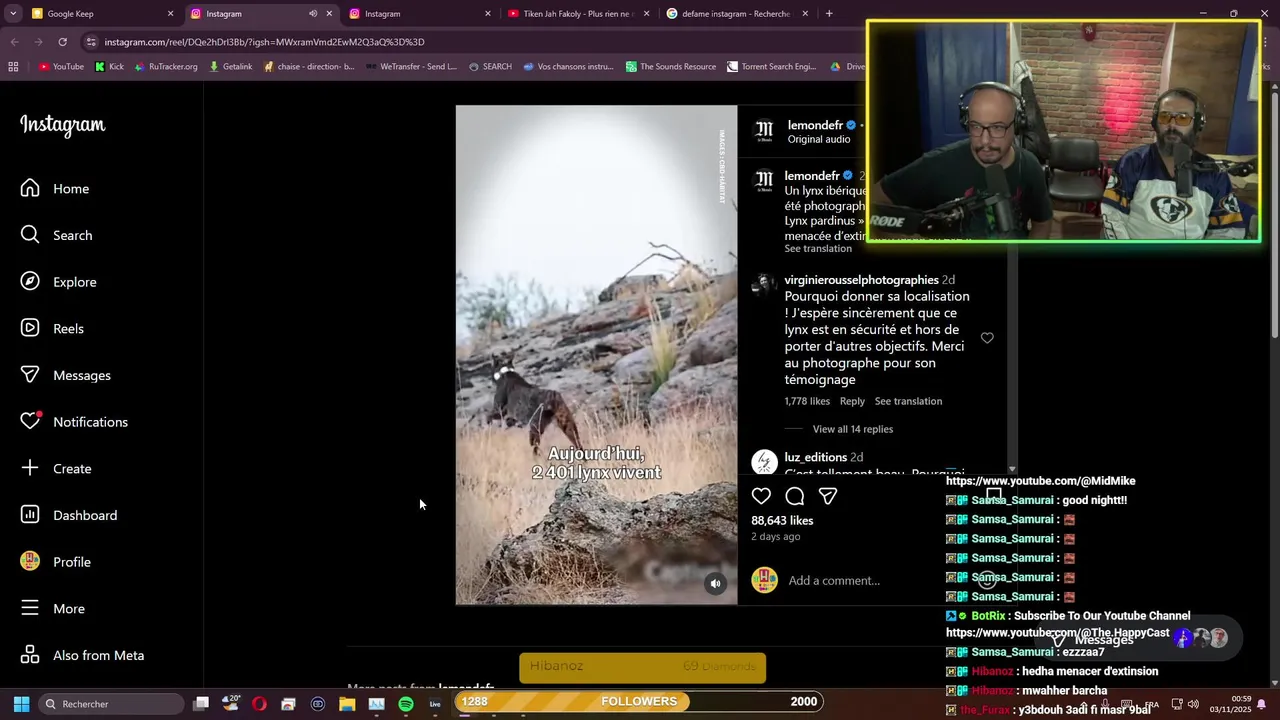The height and width of the screenshot is (720, 1280).
Task: Open the Kick bookmark
Action: tap(109, 67)
